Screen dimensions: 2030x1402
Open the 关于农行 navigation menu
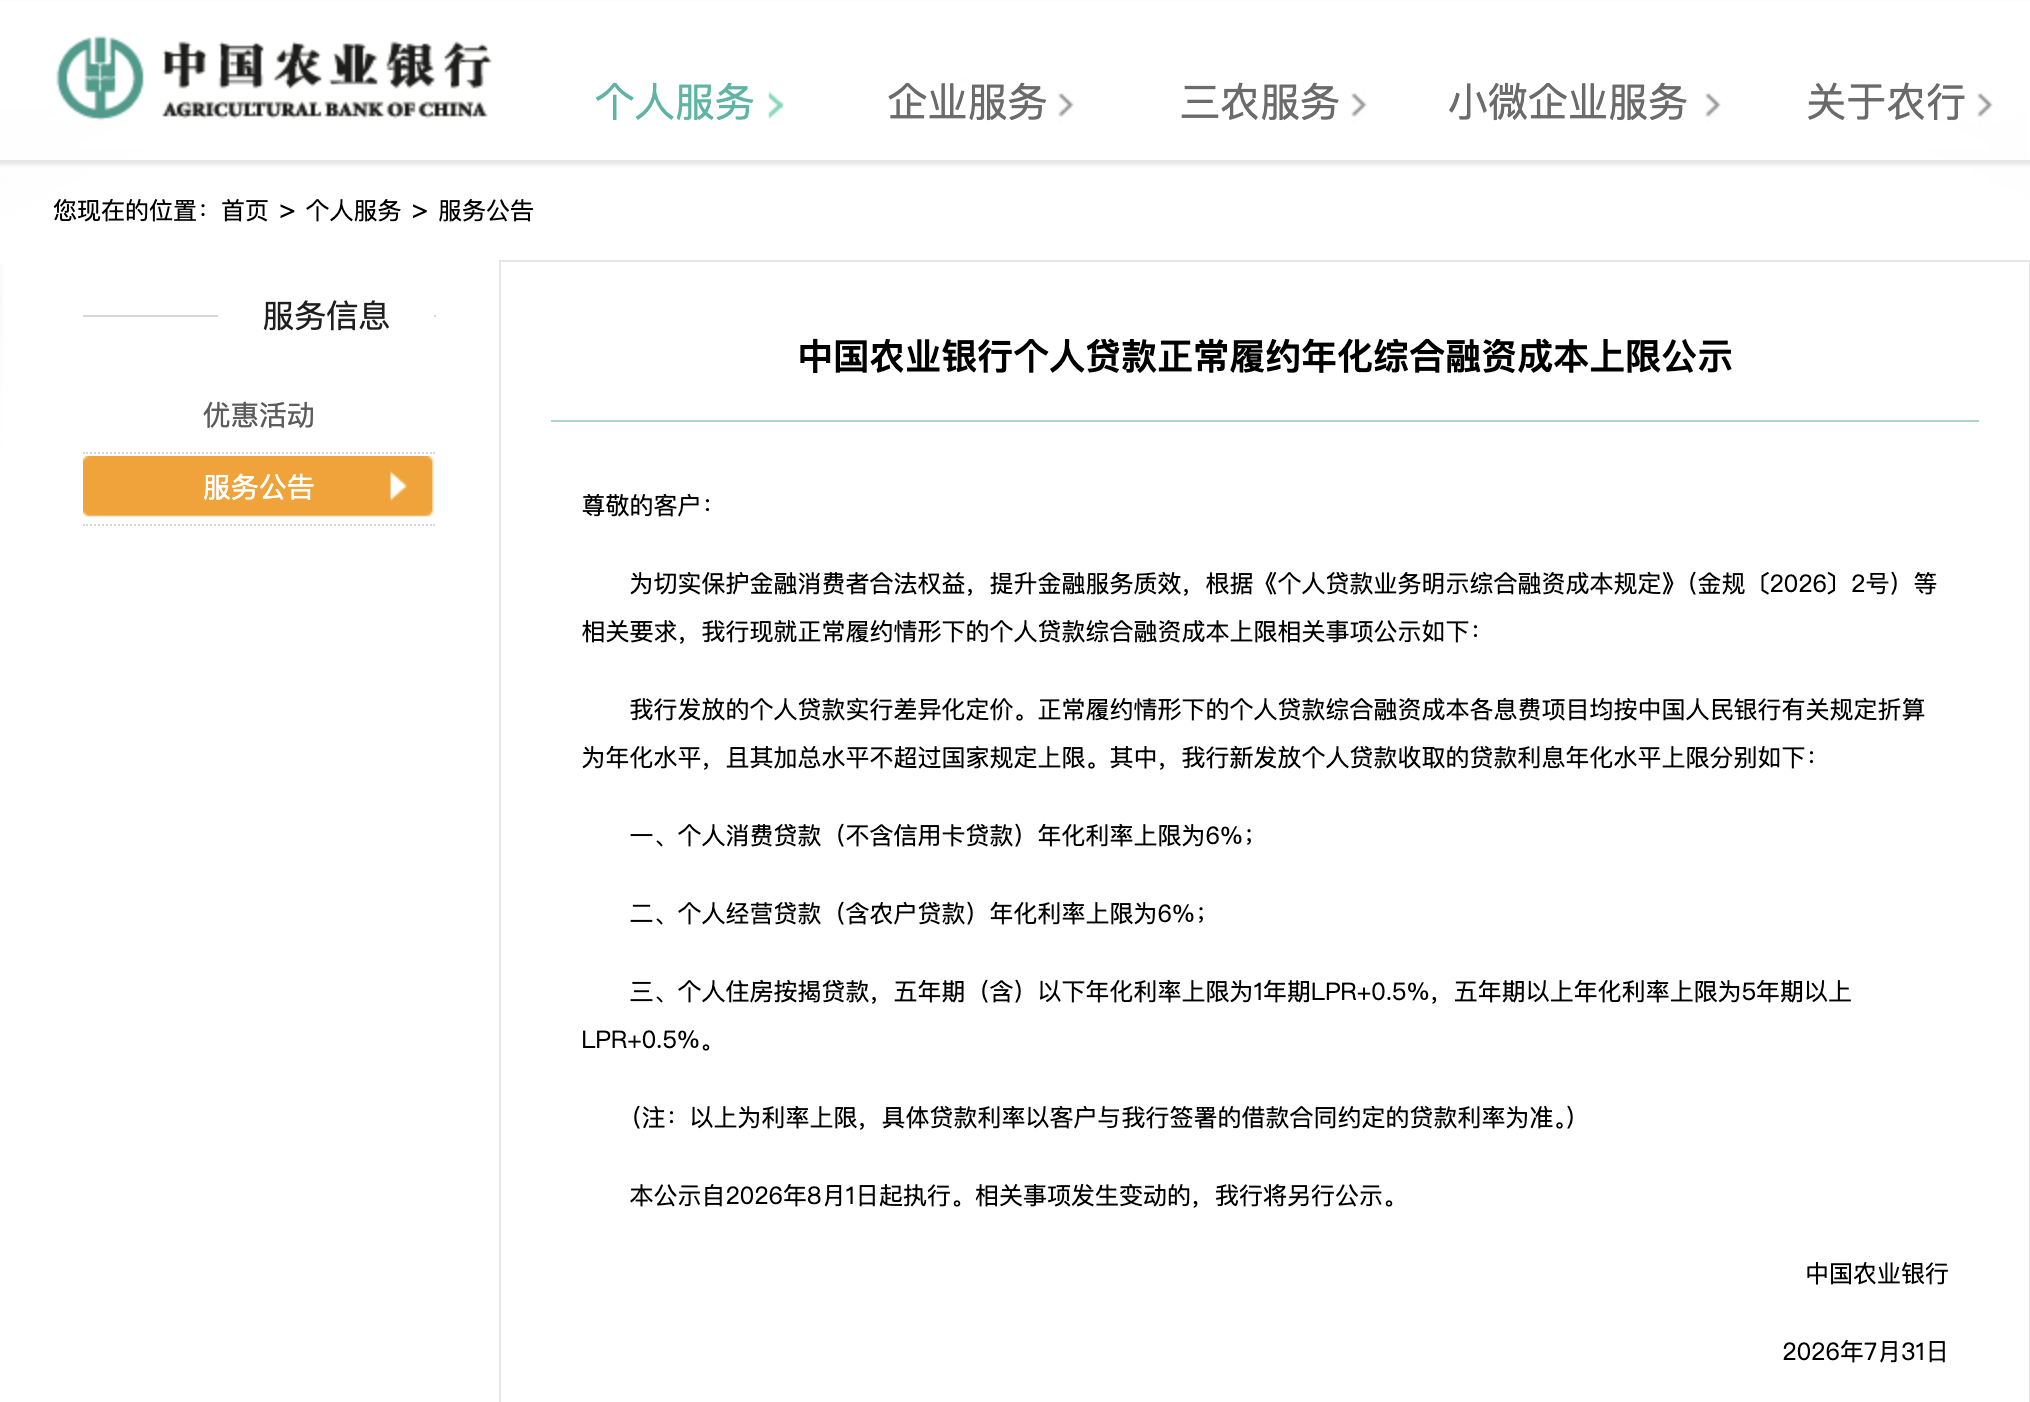[1886, 102]
